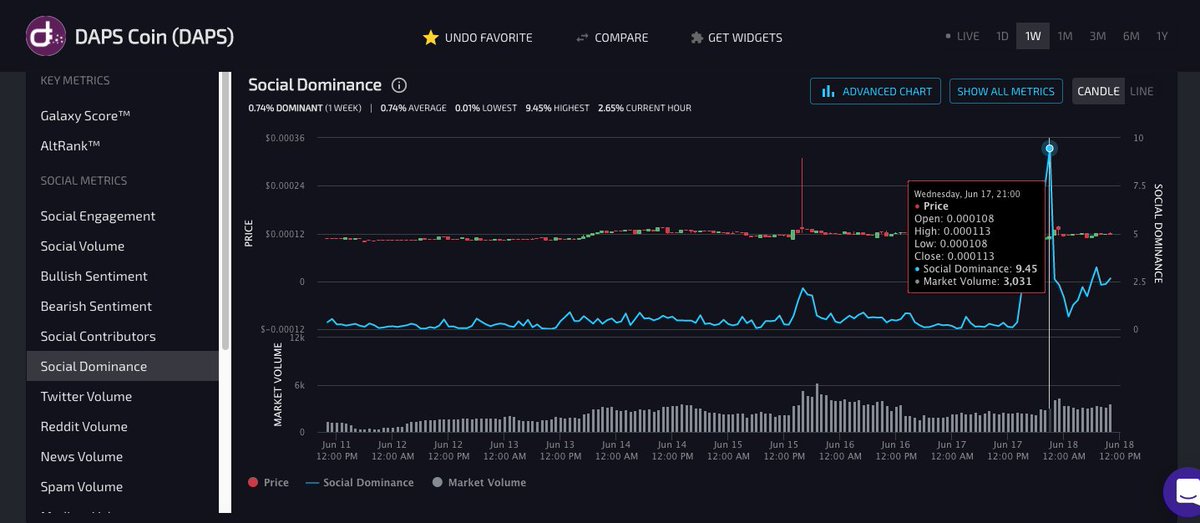Click the DAPS Coin logo icon
This screenshot has height=523, width=1200.
[x=46, y=37]
